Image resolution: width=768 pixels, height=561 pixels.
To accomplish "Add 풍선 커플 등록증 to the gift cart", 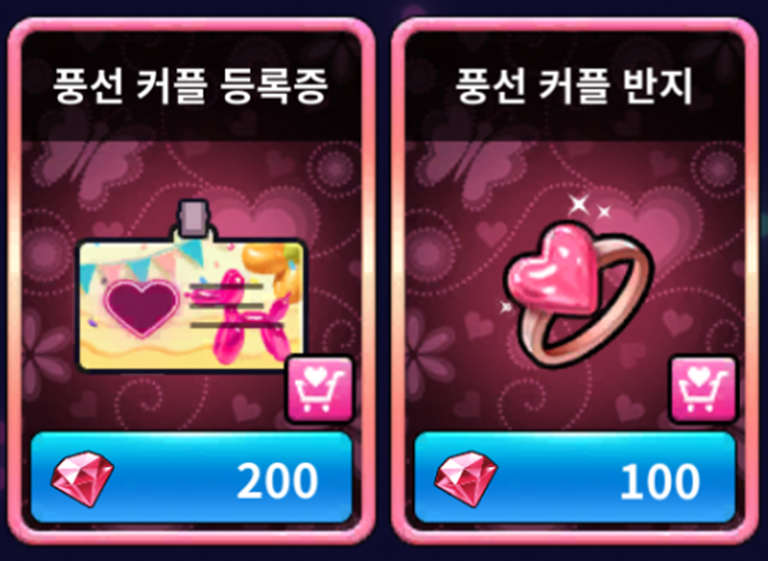I will pos(320,390).
